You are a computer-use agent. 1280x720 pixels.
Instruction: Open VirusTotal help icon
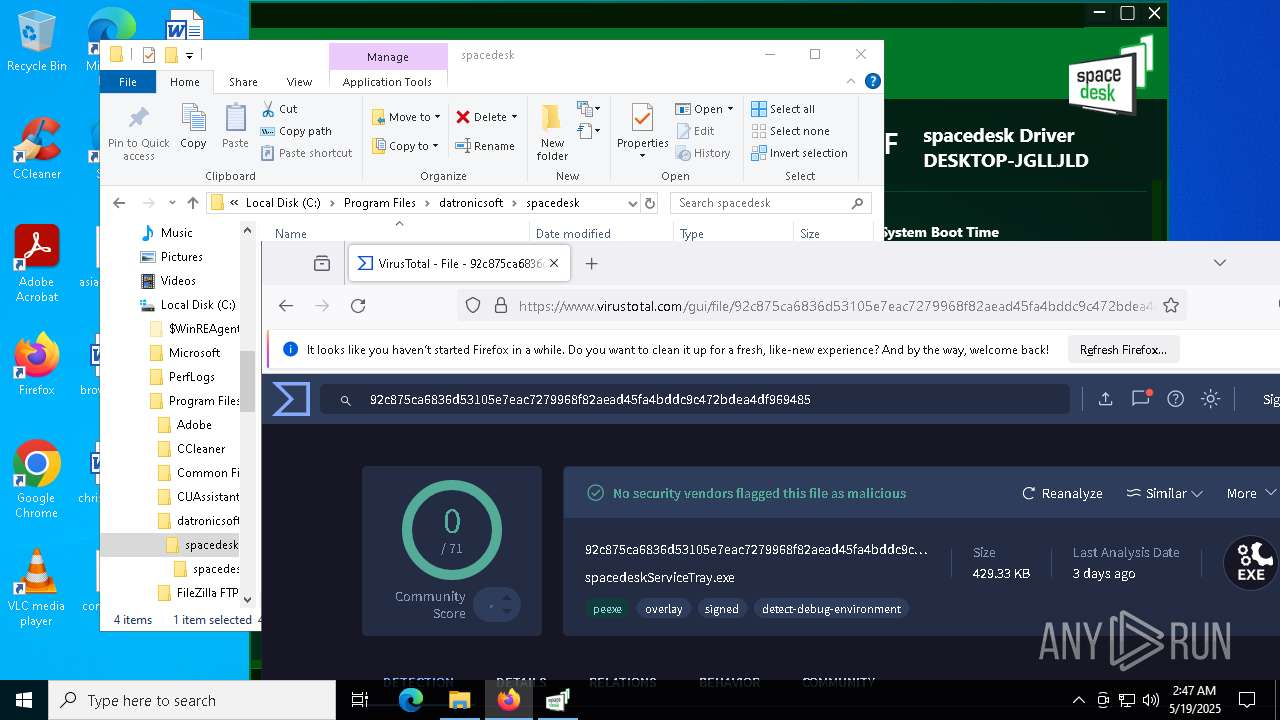1176,399
